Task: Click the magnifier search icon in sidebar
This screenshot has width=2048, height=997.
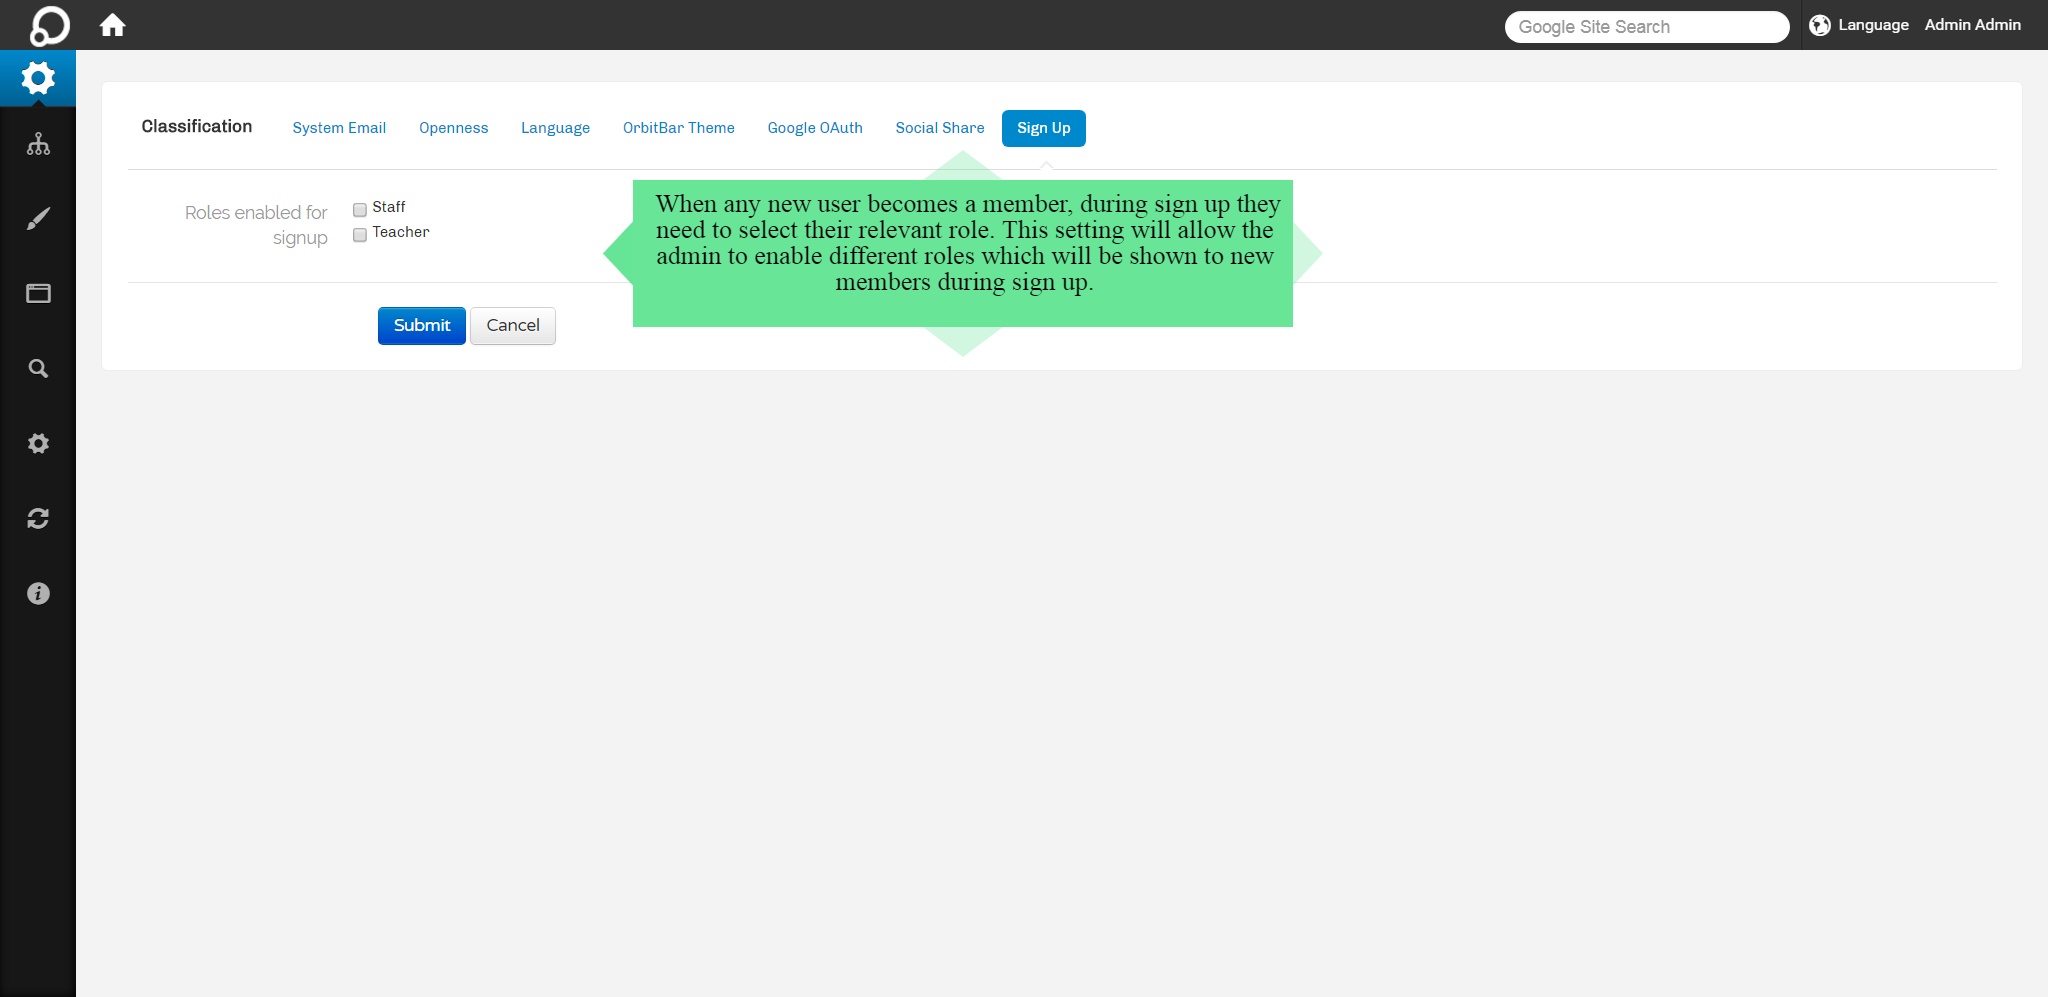Action: click(x=38, y=369)
